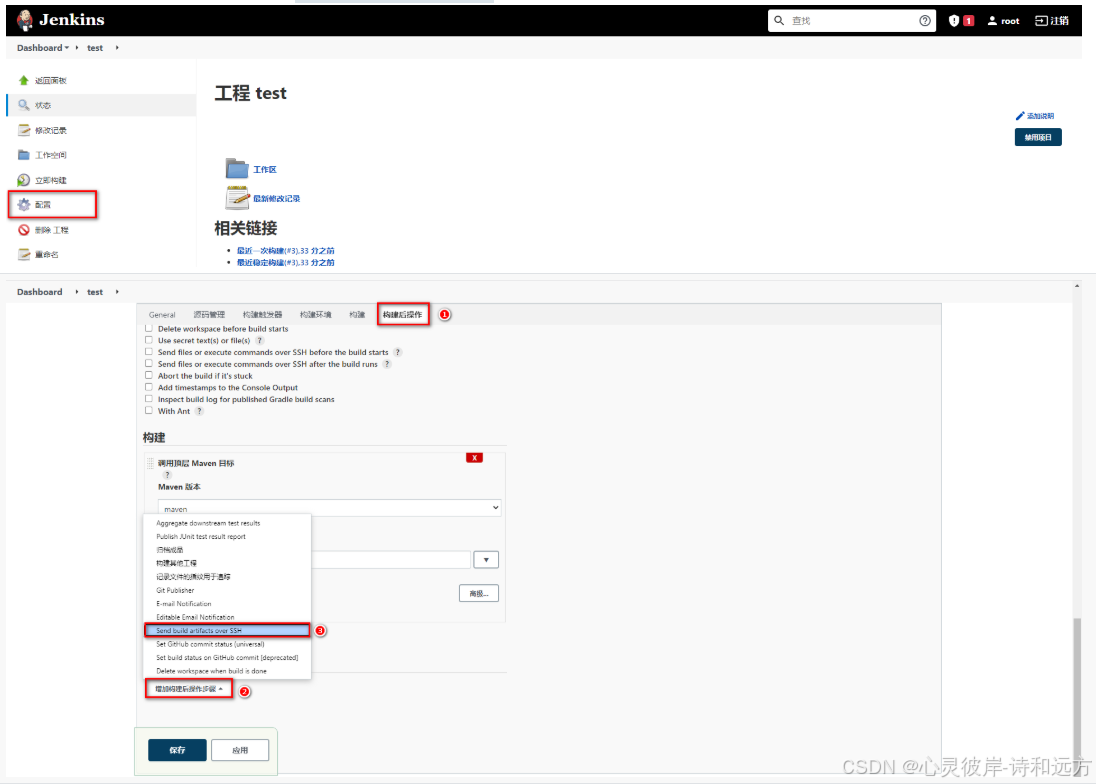1096x784 pixels.
Task: Click the green arrow 返回面板 icon
Action: tap(24, 80)
